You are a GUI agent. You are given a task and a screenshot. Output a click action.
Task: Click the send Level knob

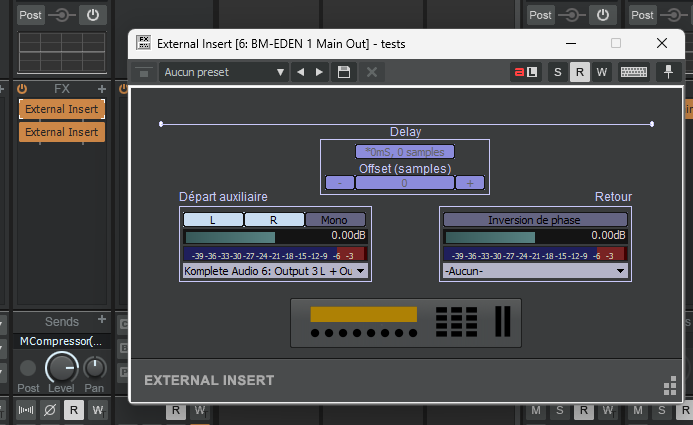click(62, 368)
